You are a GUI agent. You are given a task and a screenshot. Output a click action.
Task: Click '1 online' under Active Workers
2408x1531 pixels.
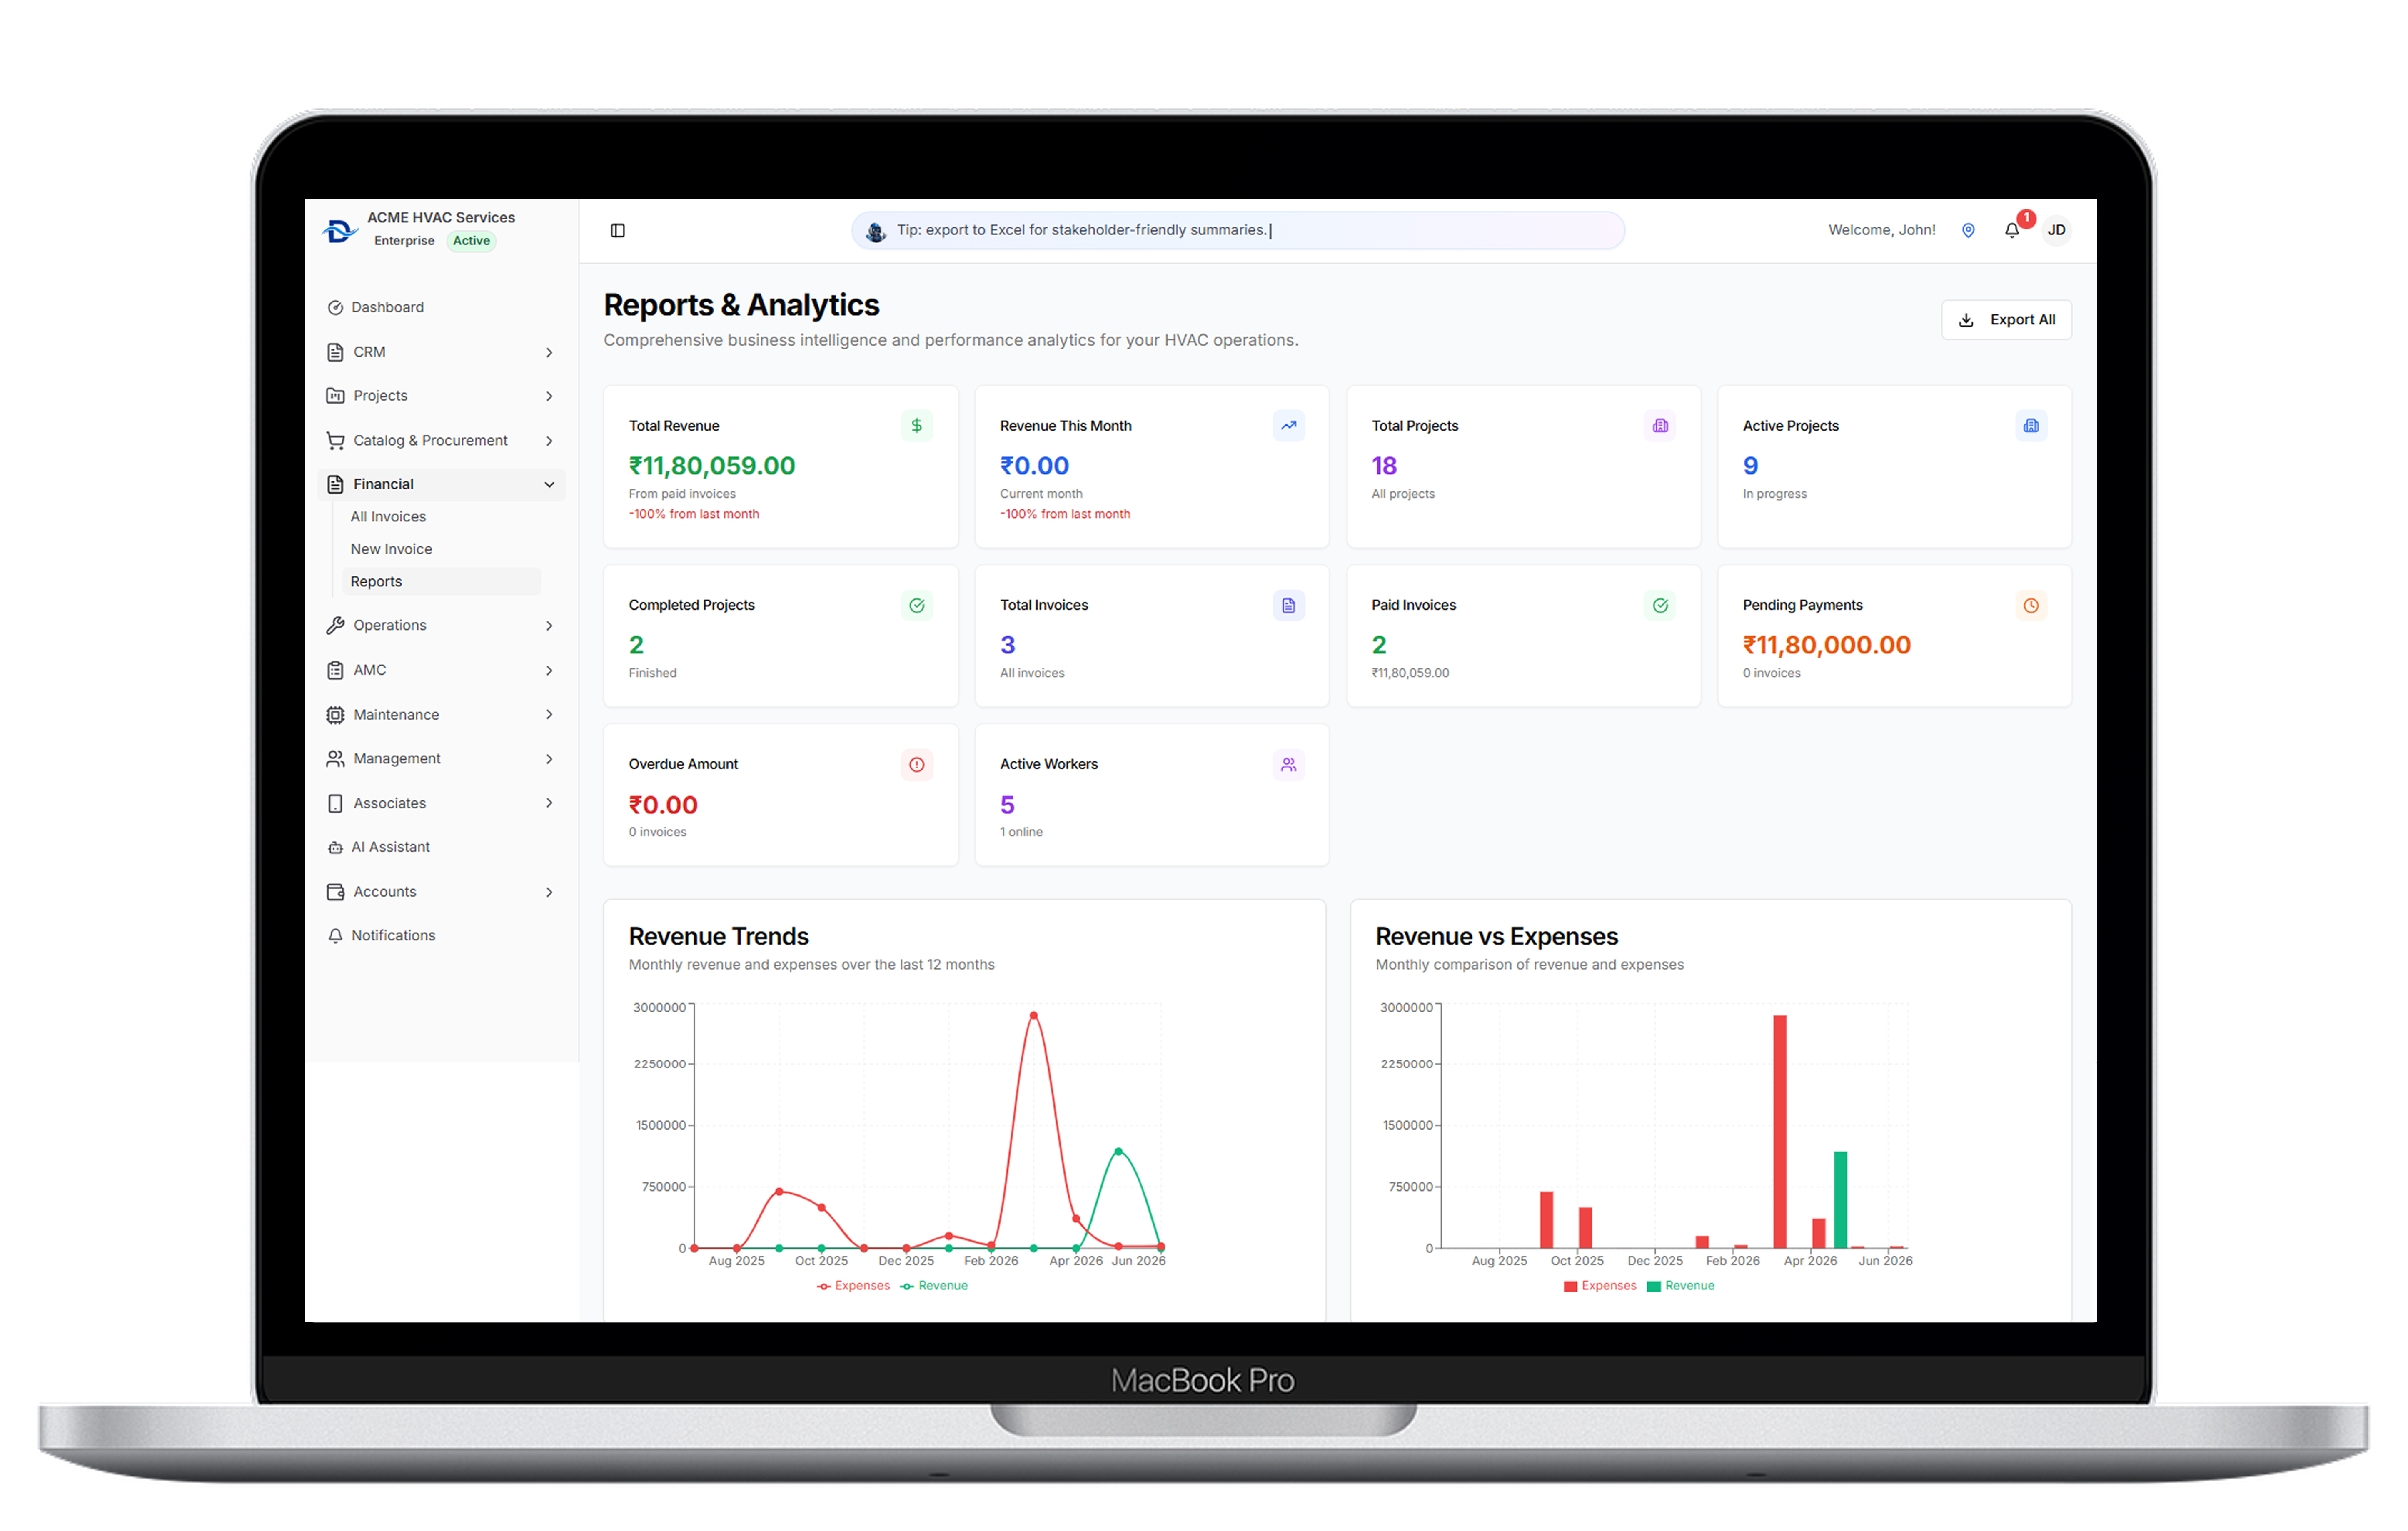tap(1021, 832)
